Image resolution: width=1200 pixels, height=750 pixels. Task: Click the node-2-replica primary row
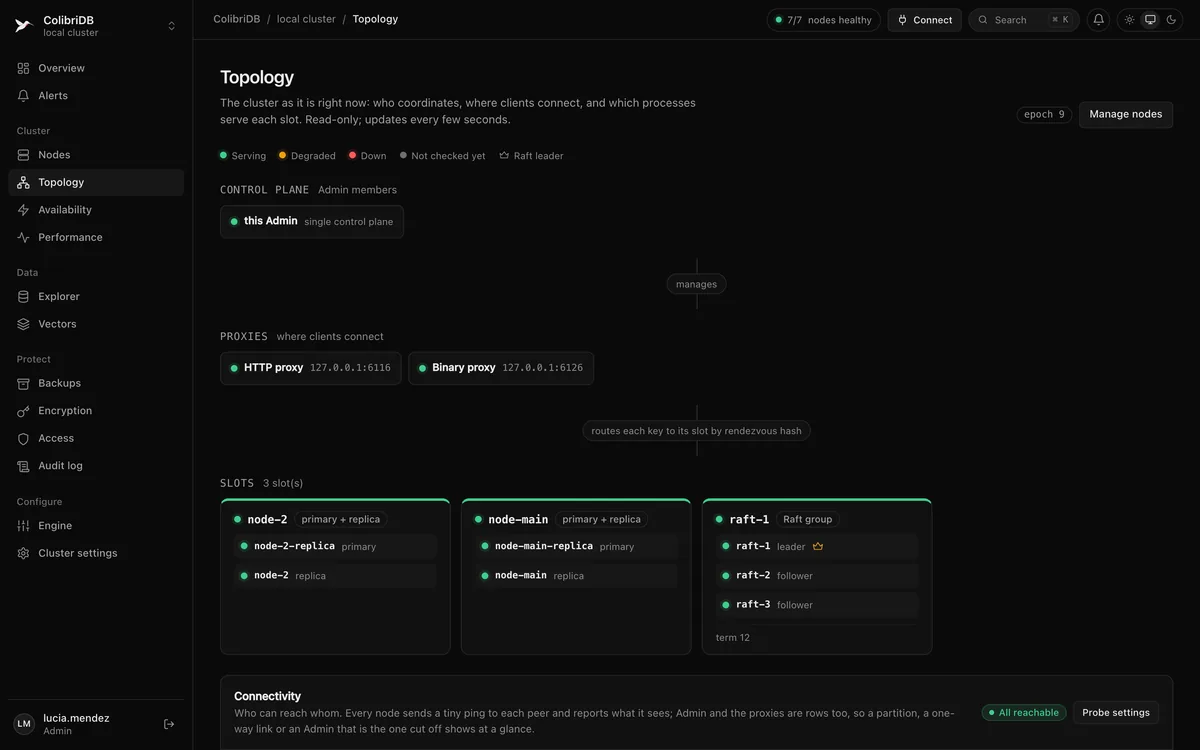335,547
